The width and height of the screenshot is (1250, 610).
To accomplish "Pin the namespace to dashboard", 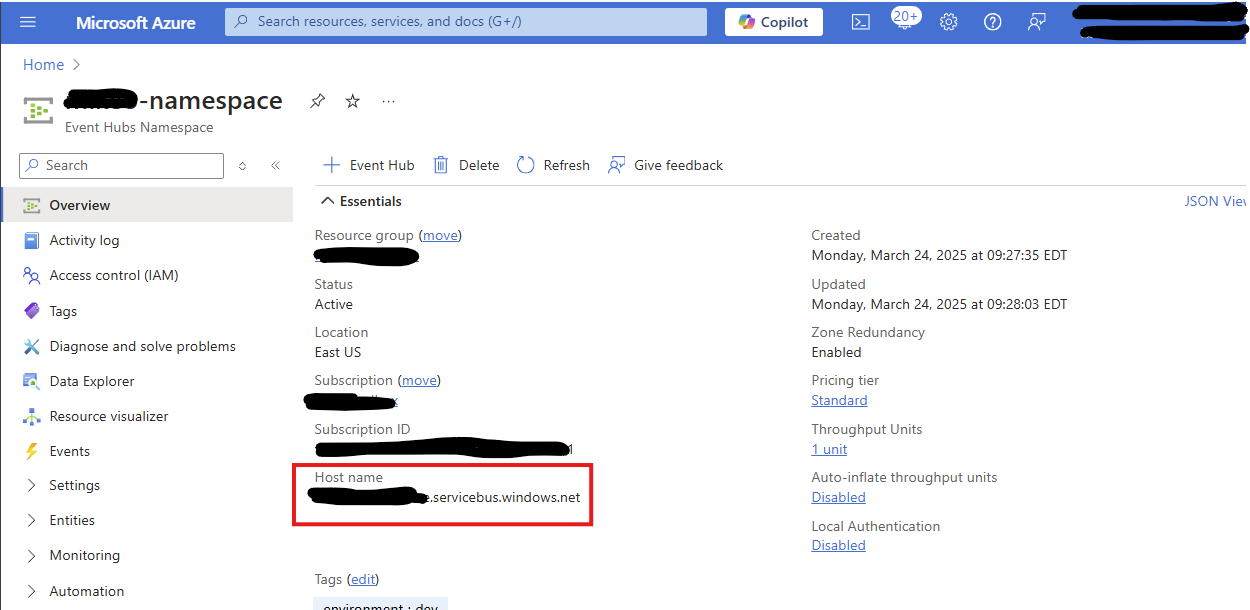I will [317, 101].
